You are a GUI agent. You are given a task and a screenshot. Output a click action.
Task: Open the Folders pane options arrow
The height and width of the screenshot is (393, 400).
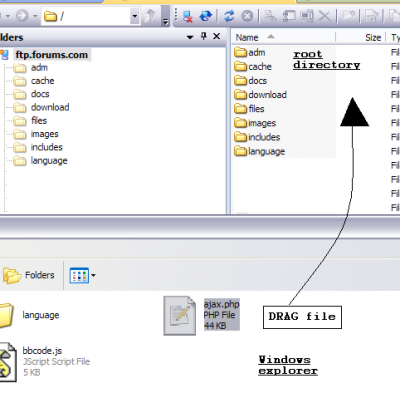[x=190, y=37]
